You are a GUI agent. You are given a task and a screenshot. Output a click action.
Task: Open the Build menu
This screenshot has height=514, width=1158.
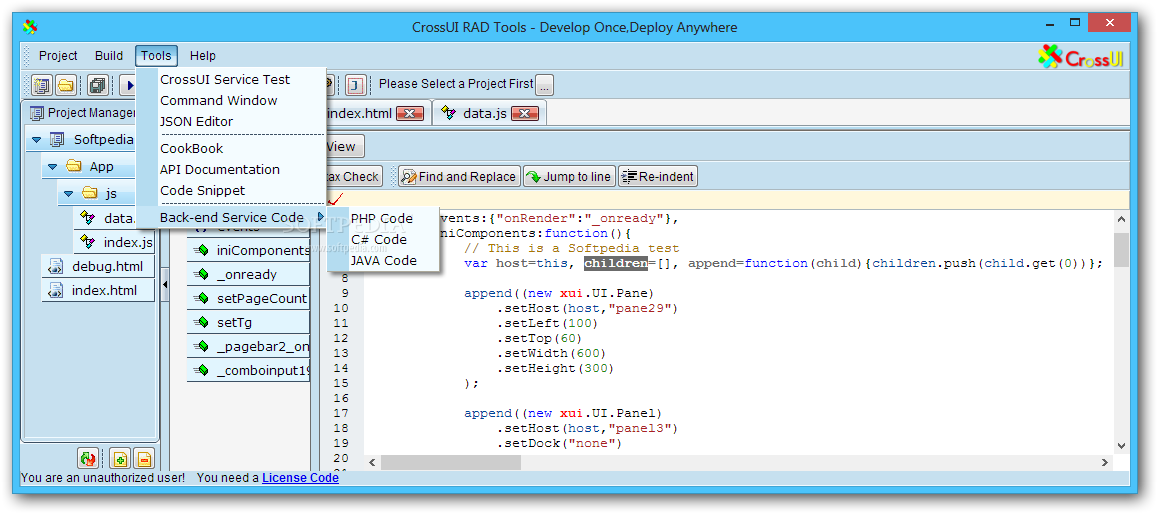(x=109, y=55)
